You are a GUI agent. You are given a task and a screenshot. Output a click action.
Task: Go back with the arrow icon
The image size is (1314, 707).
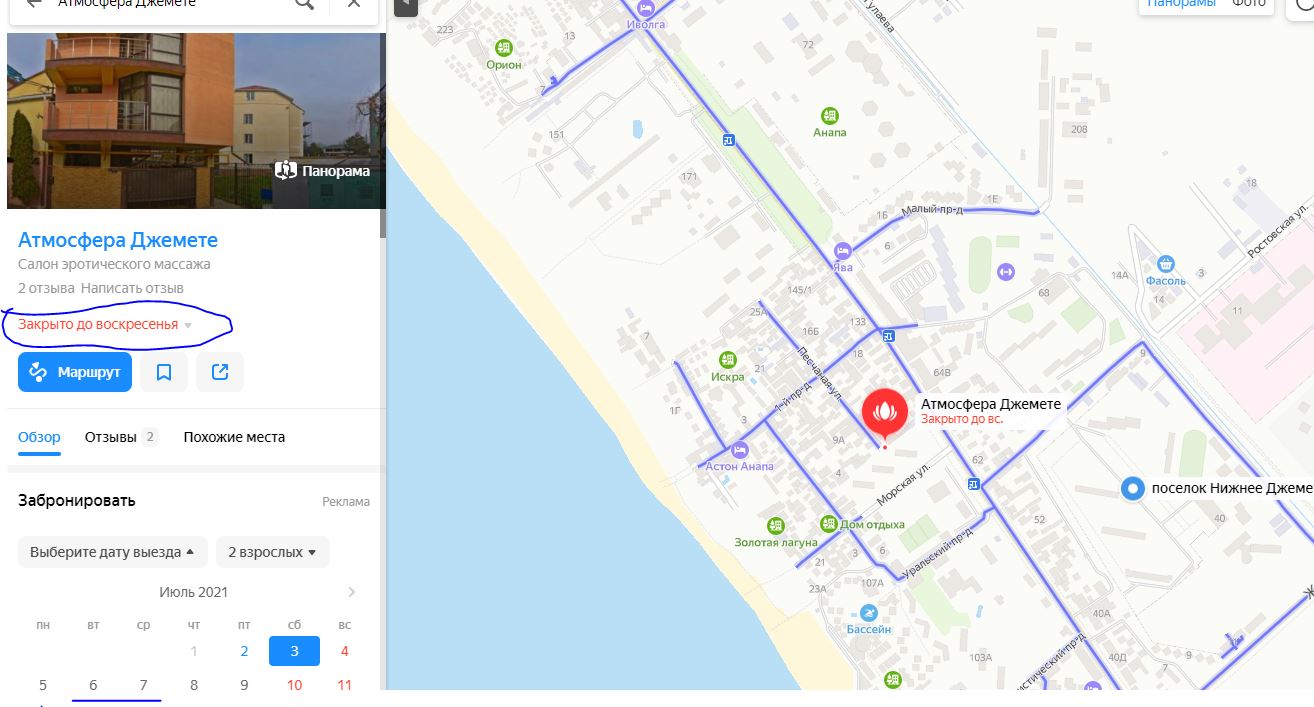tap(34, 3)
